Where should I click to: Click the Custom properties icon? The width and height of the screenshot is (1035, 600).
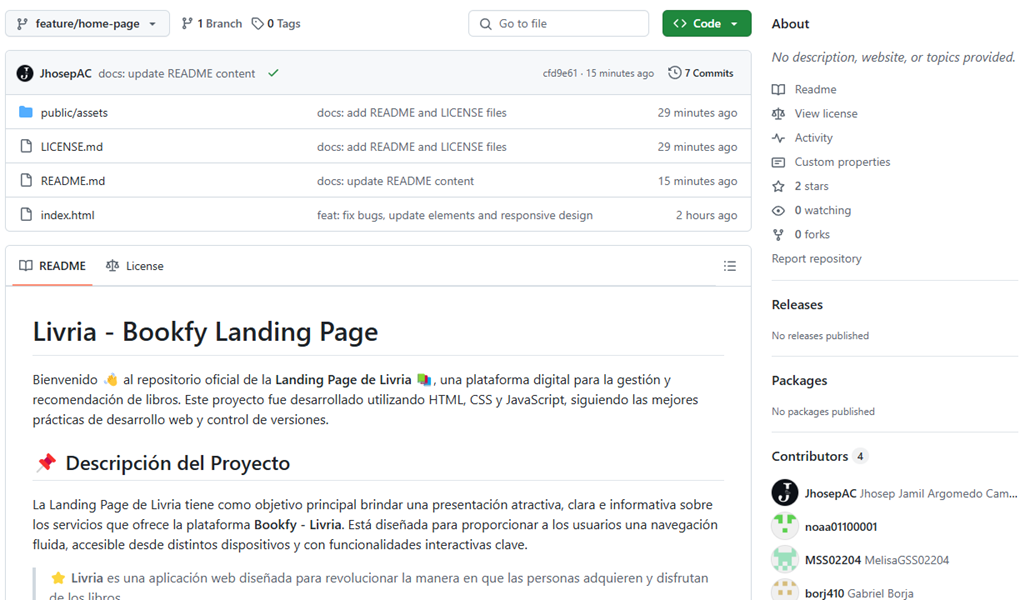coord(779,162)
